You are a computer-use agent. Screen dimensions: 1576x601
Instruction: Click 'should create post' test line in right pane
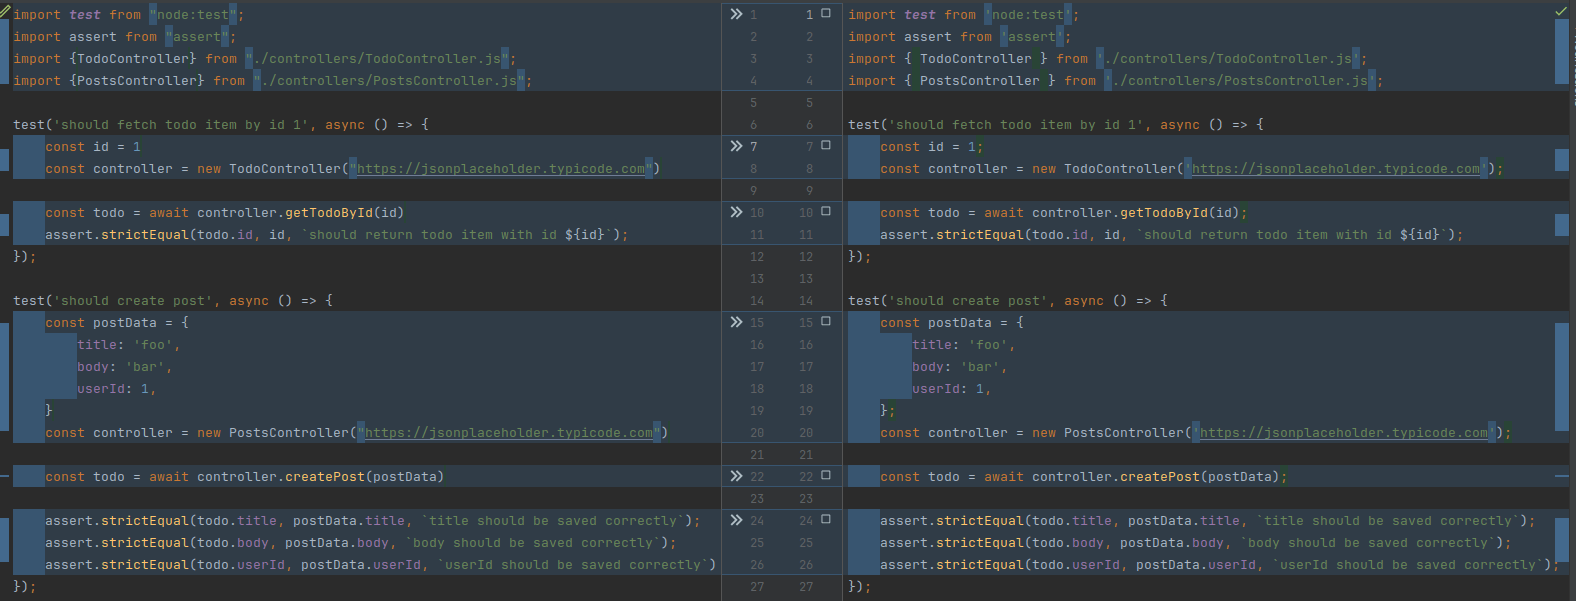coord(1008,301)
